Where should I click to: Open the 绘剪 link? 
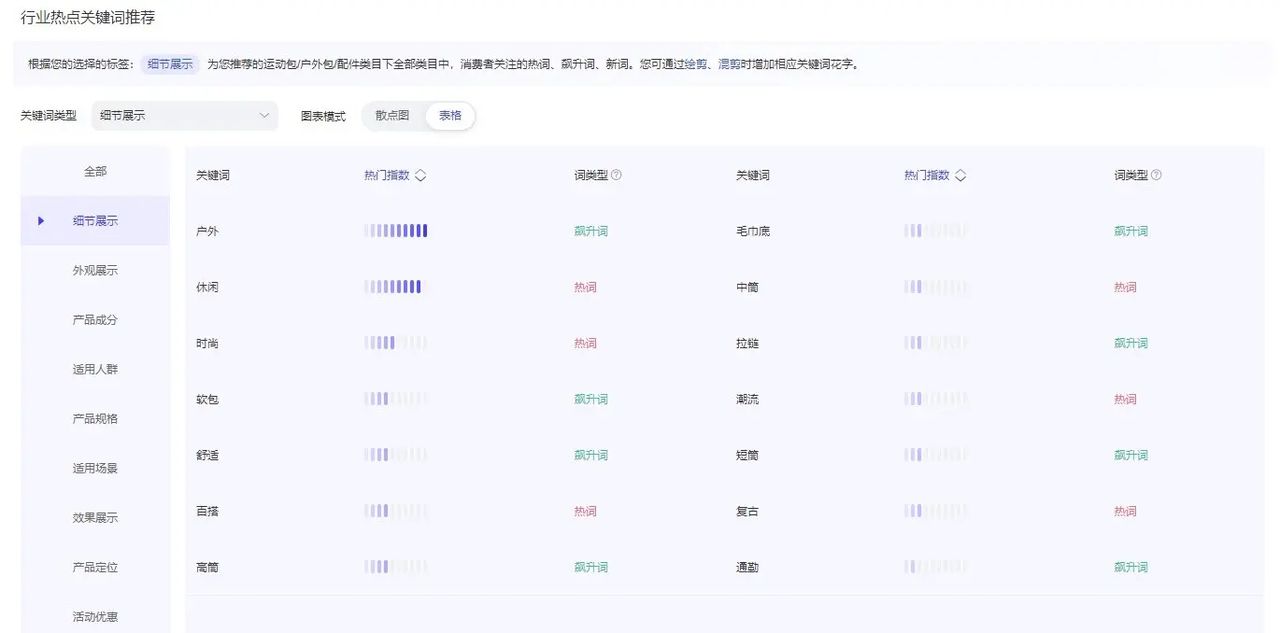click(697, 63)
